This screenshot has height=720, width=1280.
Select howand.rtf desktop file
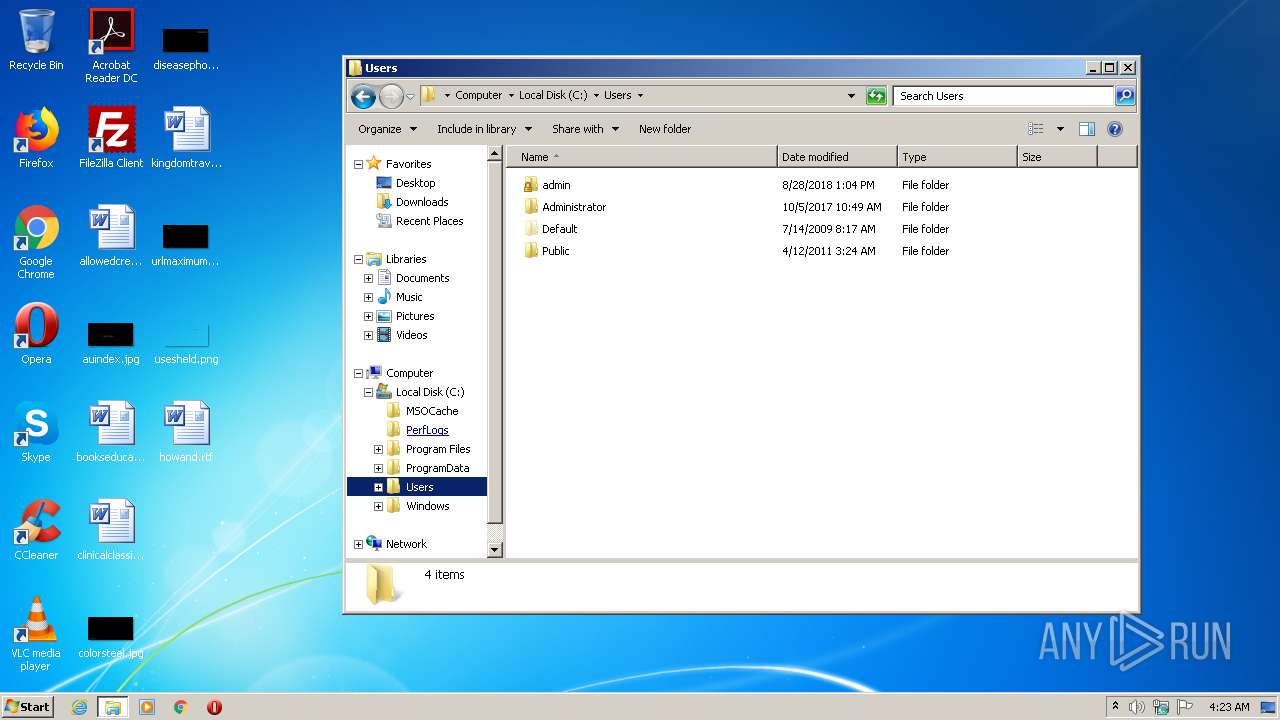[186, 432]
